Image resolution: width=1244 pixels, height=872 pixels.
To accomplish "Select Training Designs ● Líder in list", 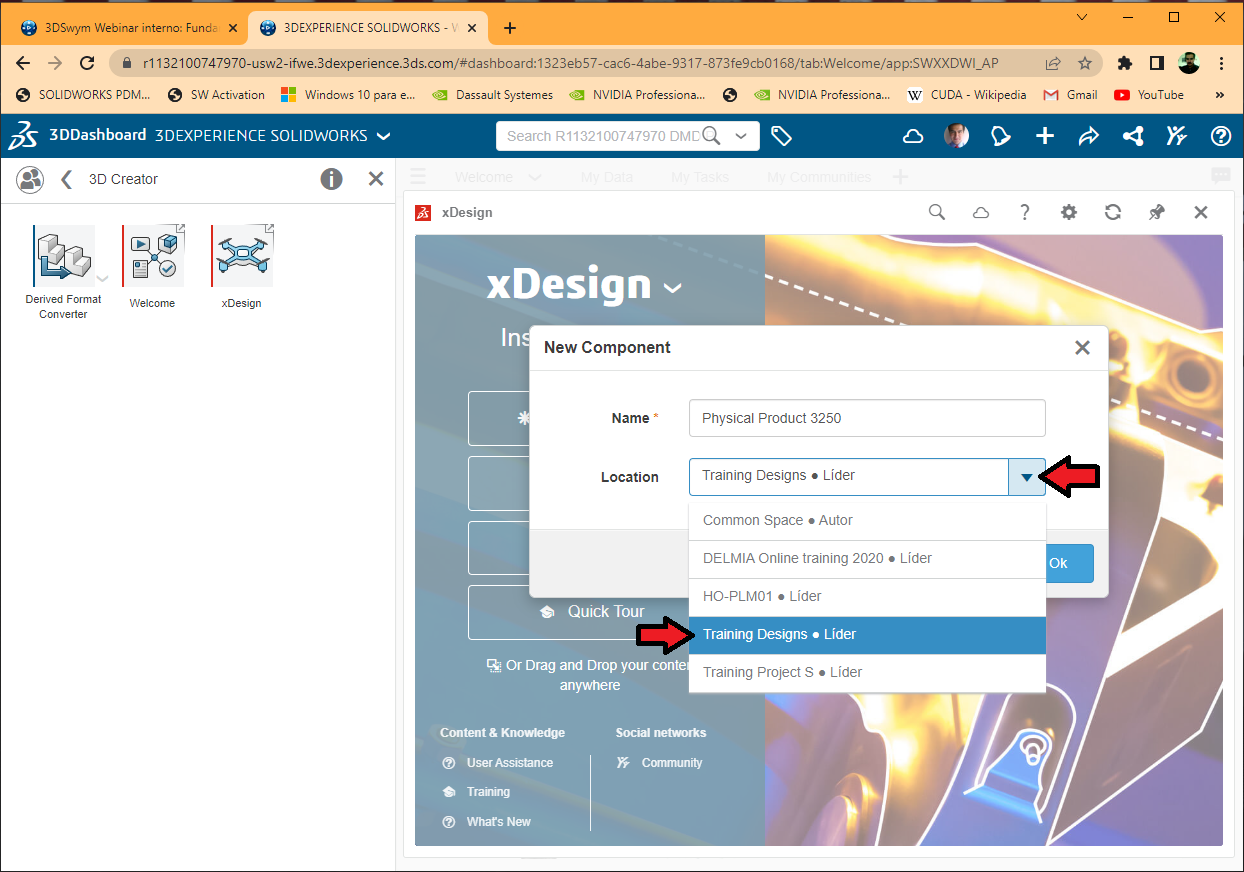I will pos(867,635).
